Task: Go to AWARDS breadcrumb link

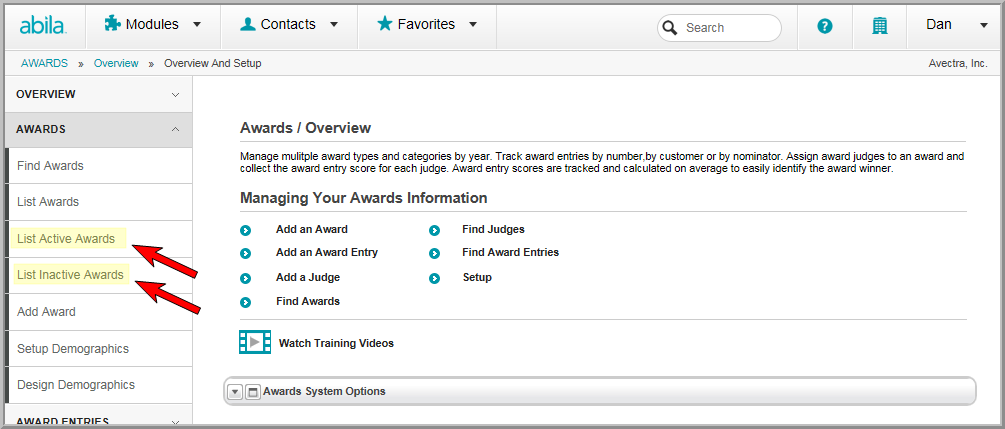Action: click(44, 63)
